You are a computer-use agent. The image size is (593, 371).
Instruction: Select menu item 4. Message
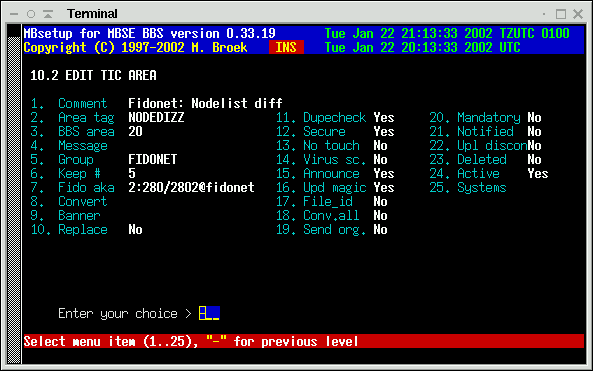point(69,146)
